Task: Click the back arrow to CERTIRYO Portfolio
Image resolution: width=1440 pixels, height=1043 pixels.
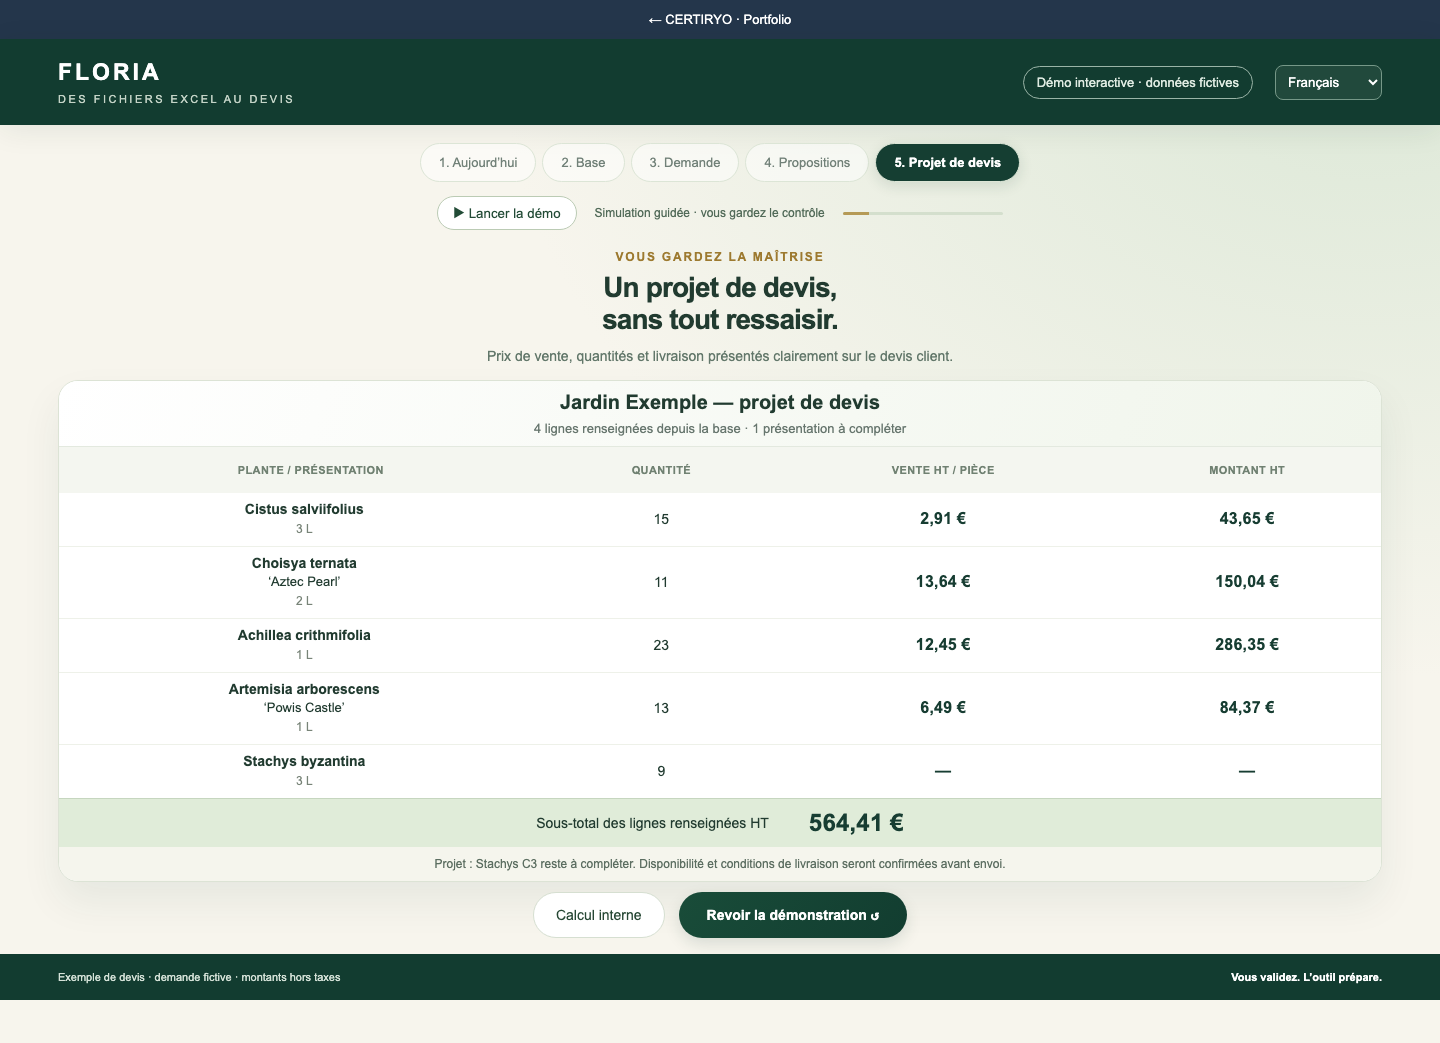Action: click(x=720, y=19)
